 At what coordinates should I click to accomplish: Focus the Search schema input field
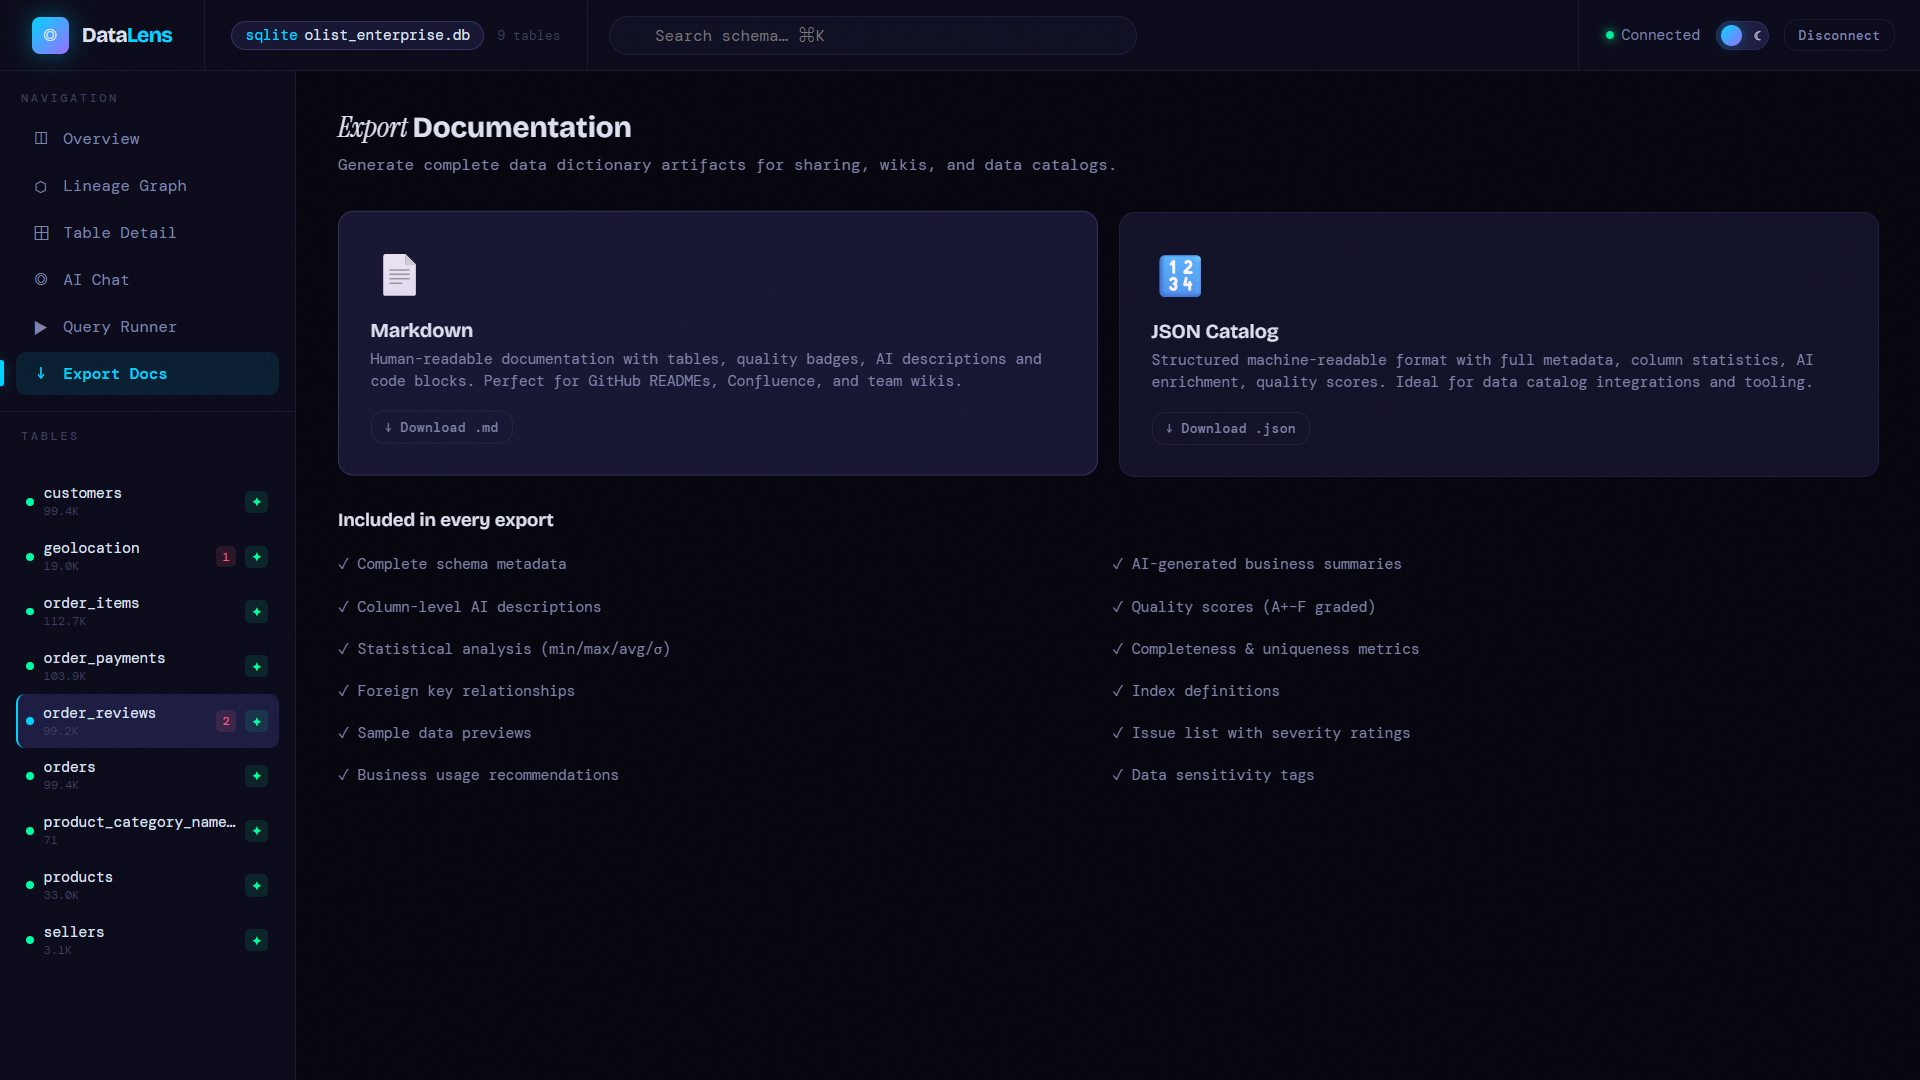pyautogui.click(x=872, y=35)
